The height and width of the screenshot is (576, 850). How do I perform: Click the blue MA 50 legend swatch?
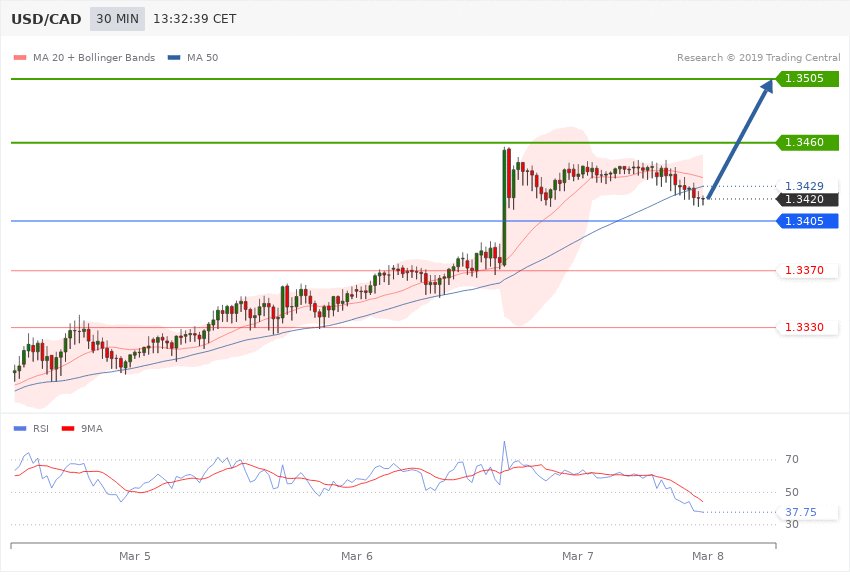(x=174, y=57)
